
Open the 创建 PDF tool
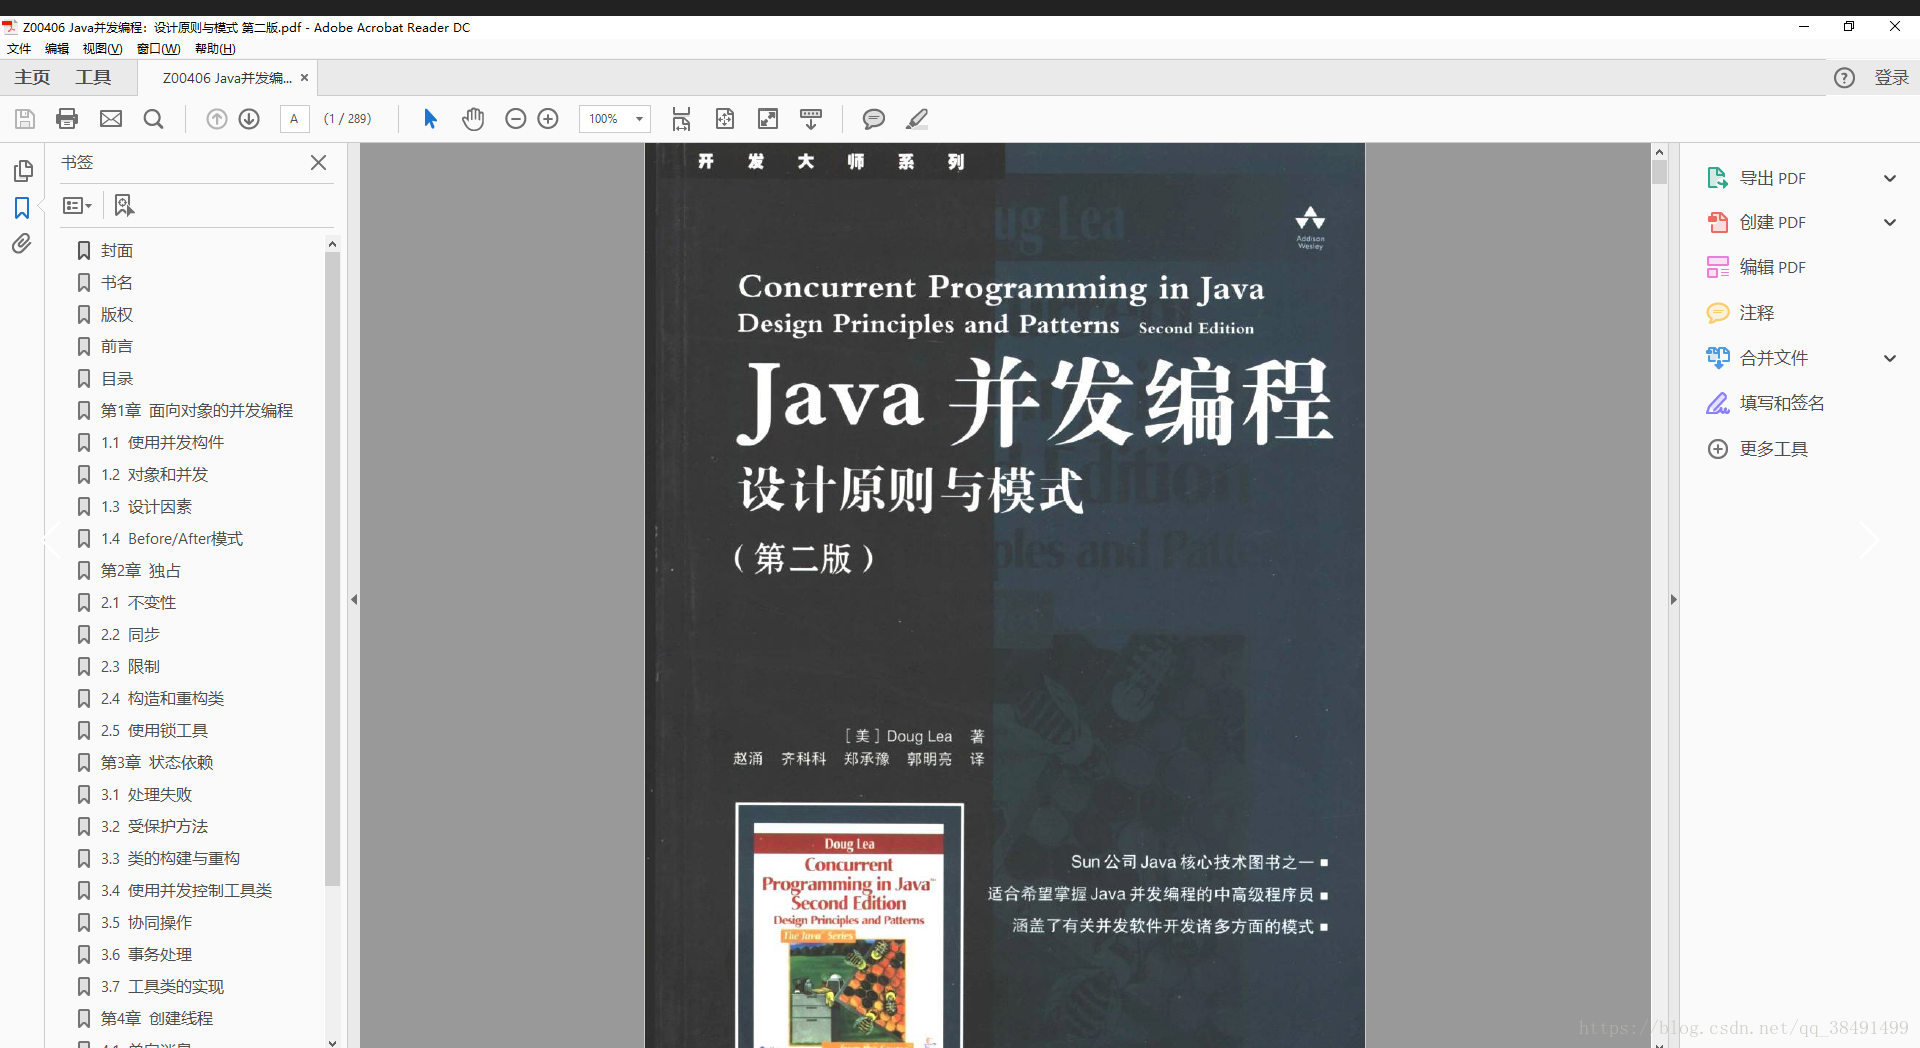[1756, 222]
